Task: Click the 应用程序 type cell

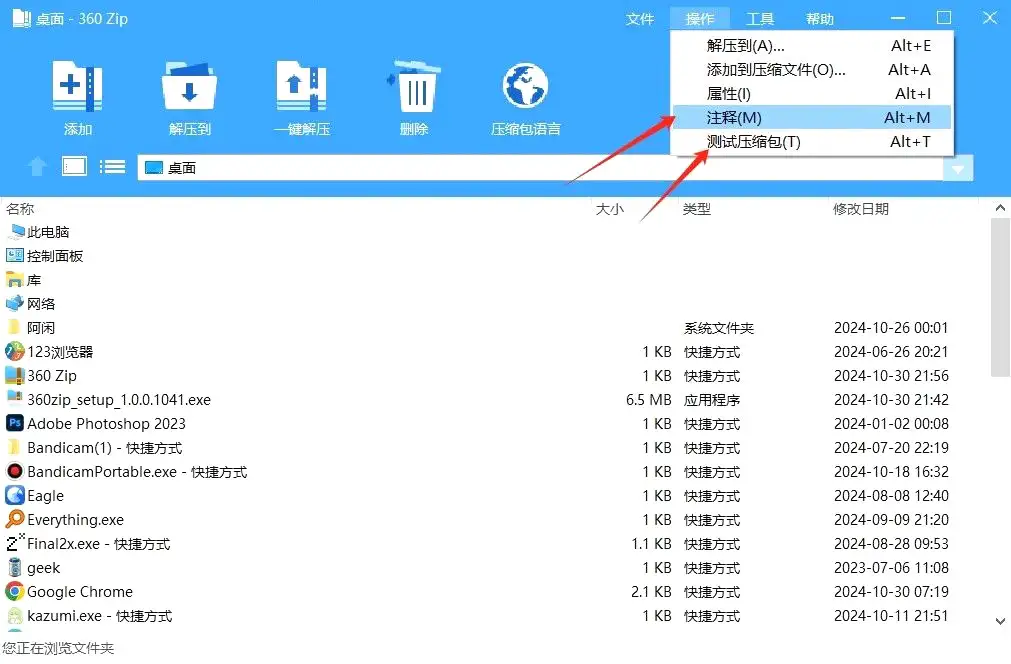Action: 712,400
